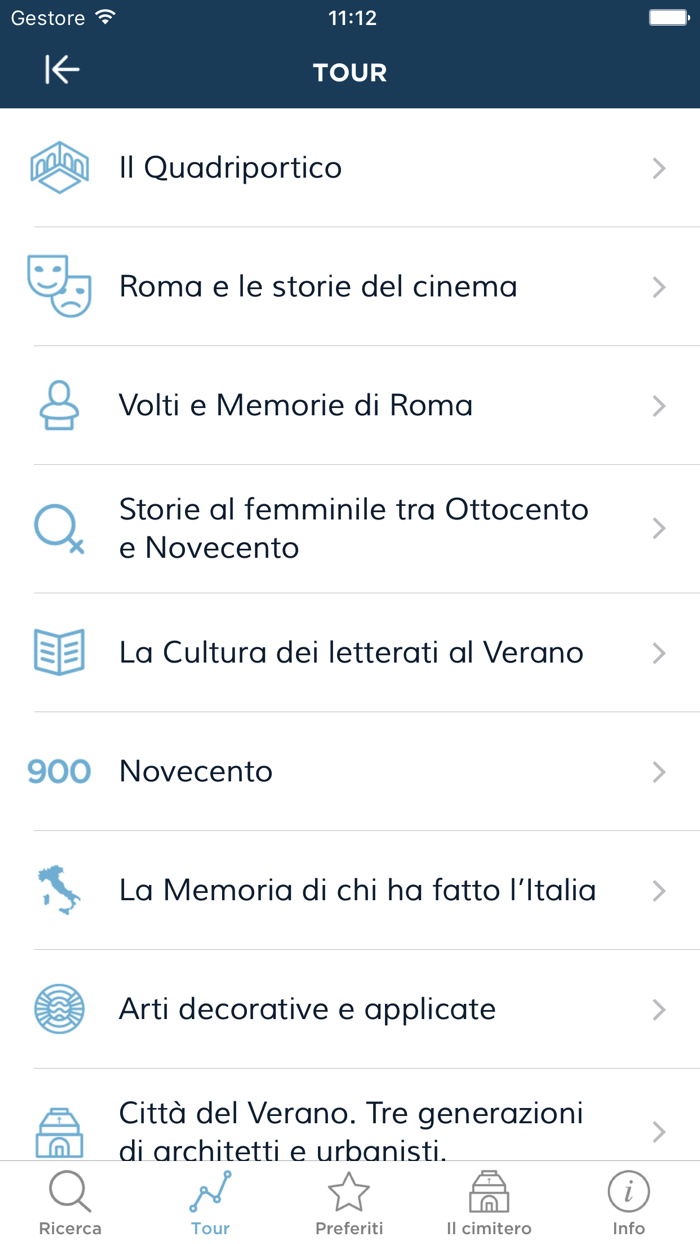
Task: Click the 900 icon for the Novecento tour
Action: pyautogui.click(x=59, y=771)
